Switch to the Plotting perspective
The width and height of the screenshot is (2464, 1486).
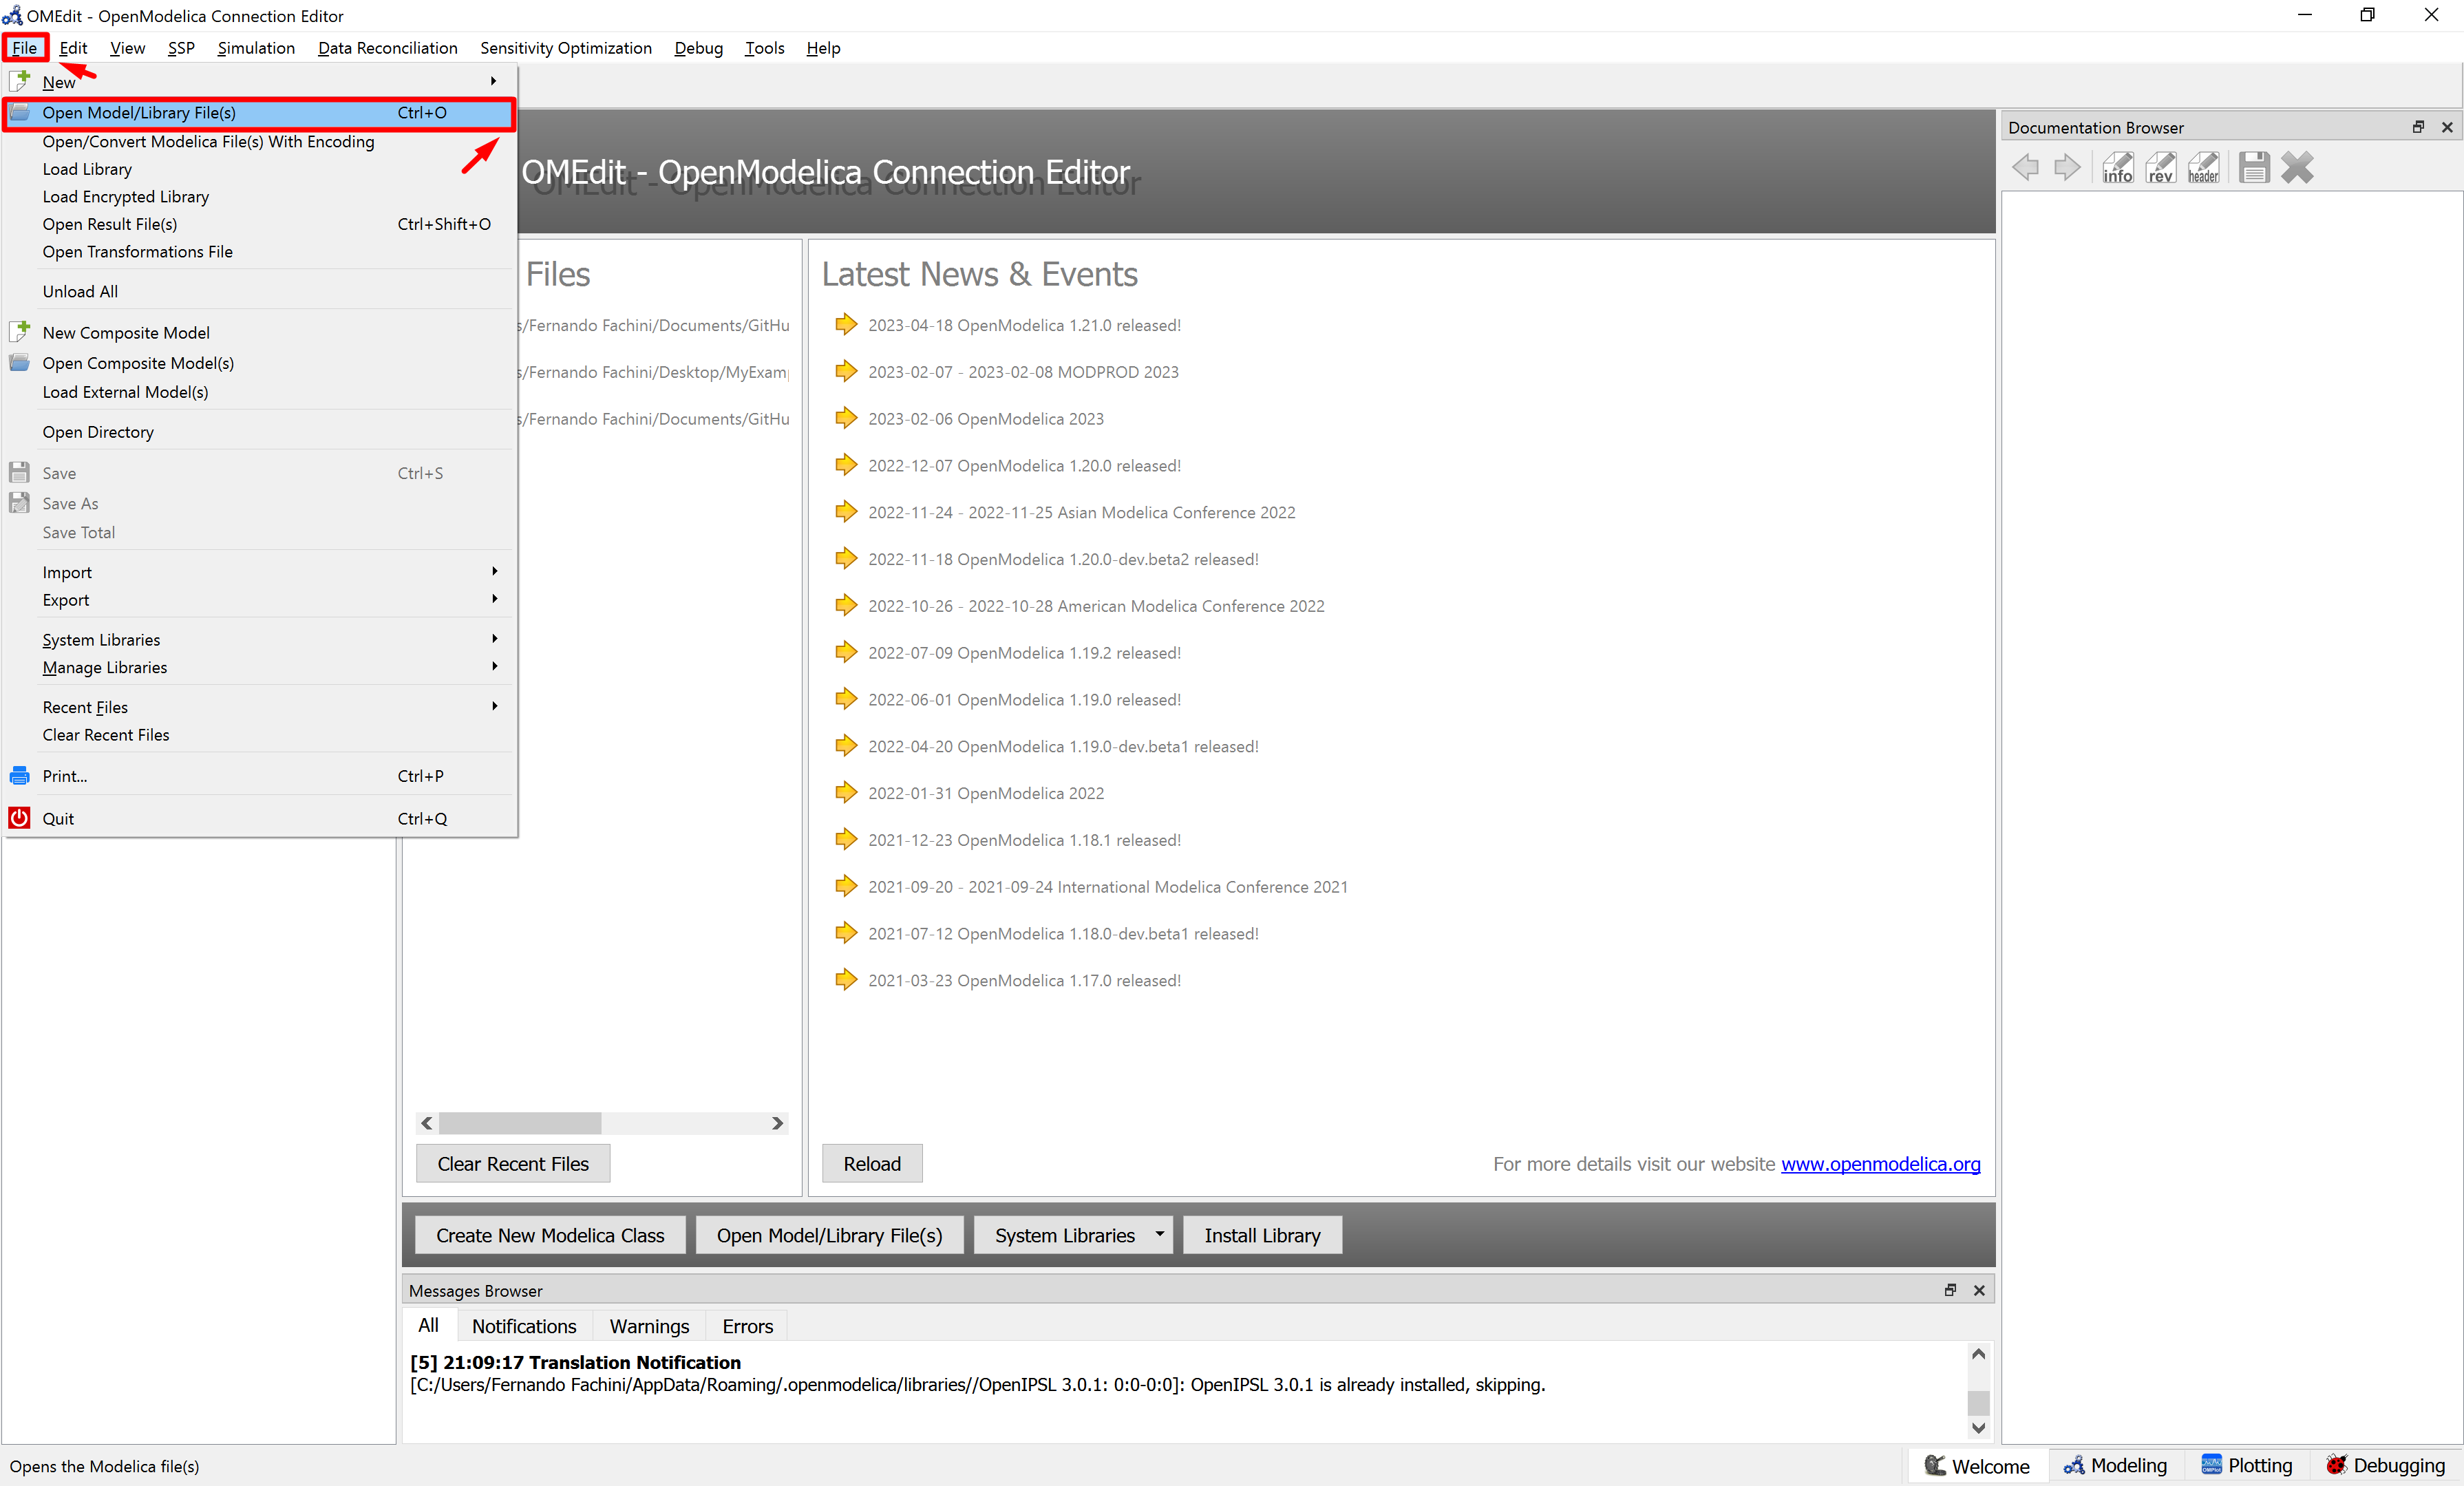pos(2246,1465)
